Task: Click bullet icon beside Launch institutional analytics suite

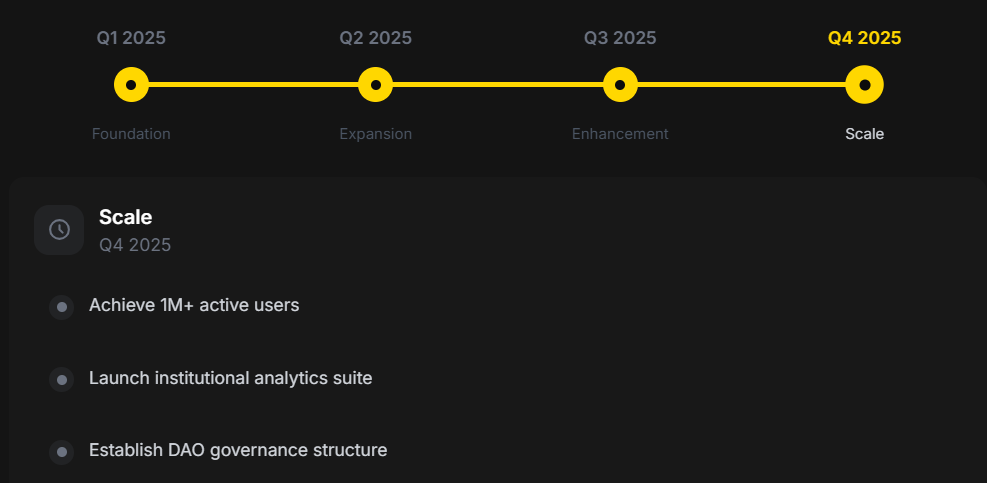Action: point(62,380)
